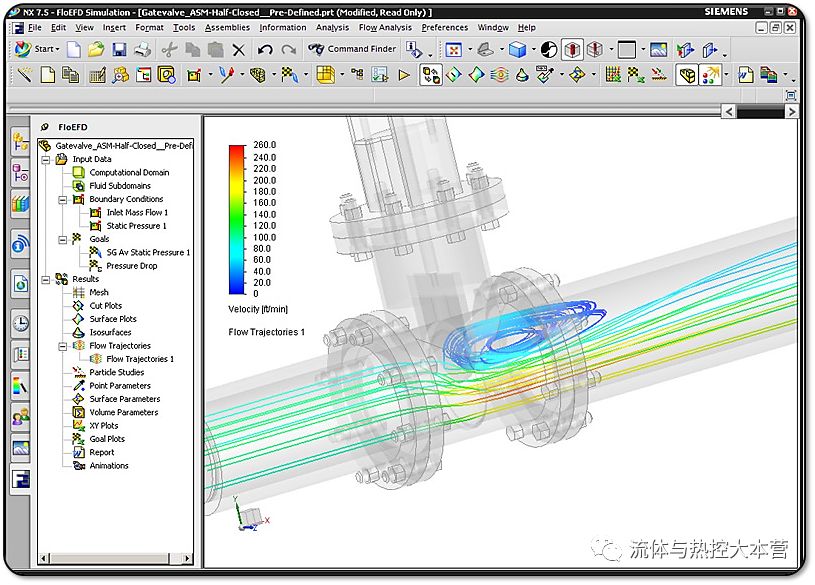The image size is (815, 585).
Task: Collapse the Input Data tree node
Action: [45, 159]
